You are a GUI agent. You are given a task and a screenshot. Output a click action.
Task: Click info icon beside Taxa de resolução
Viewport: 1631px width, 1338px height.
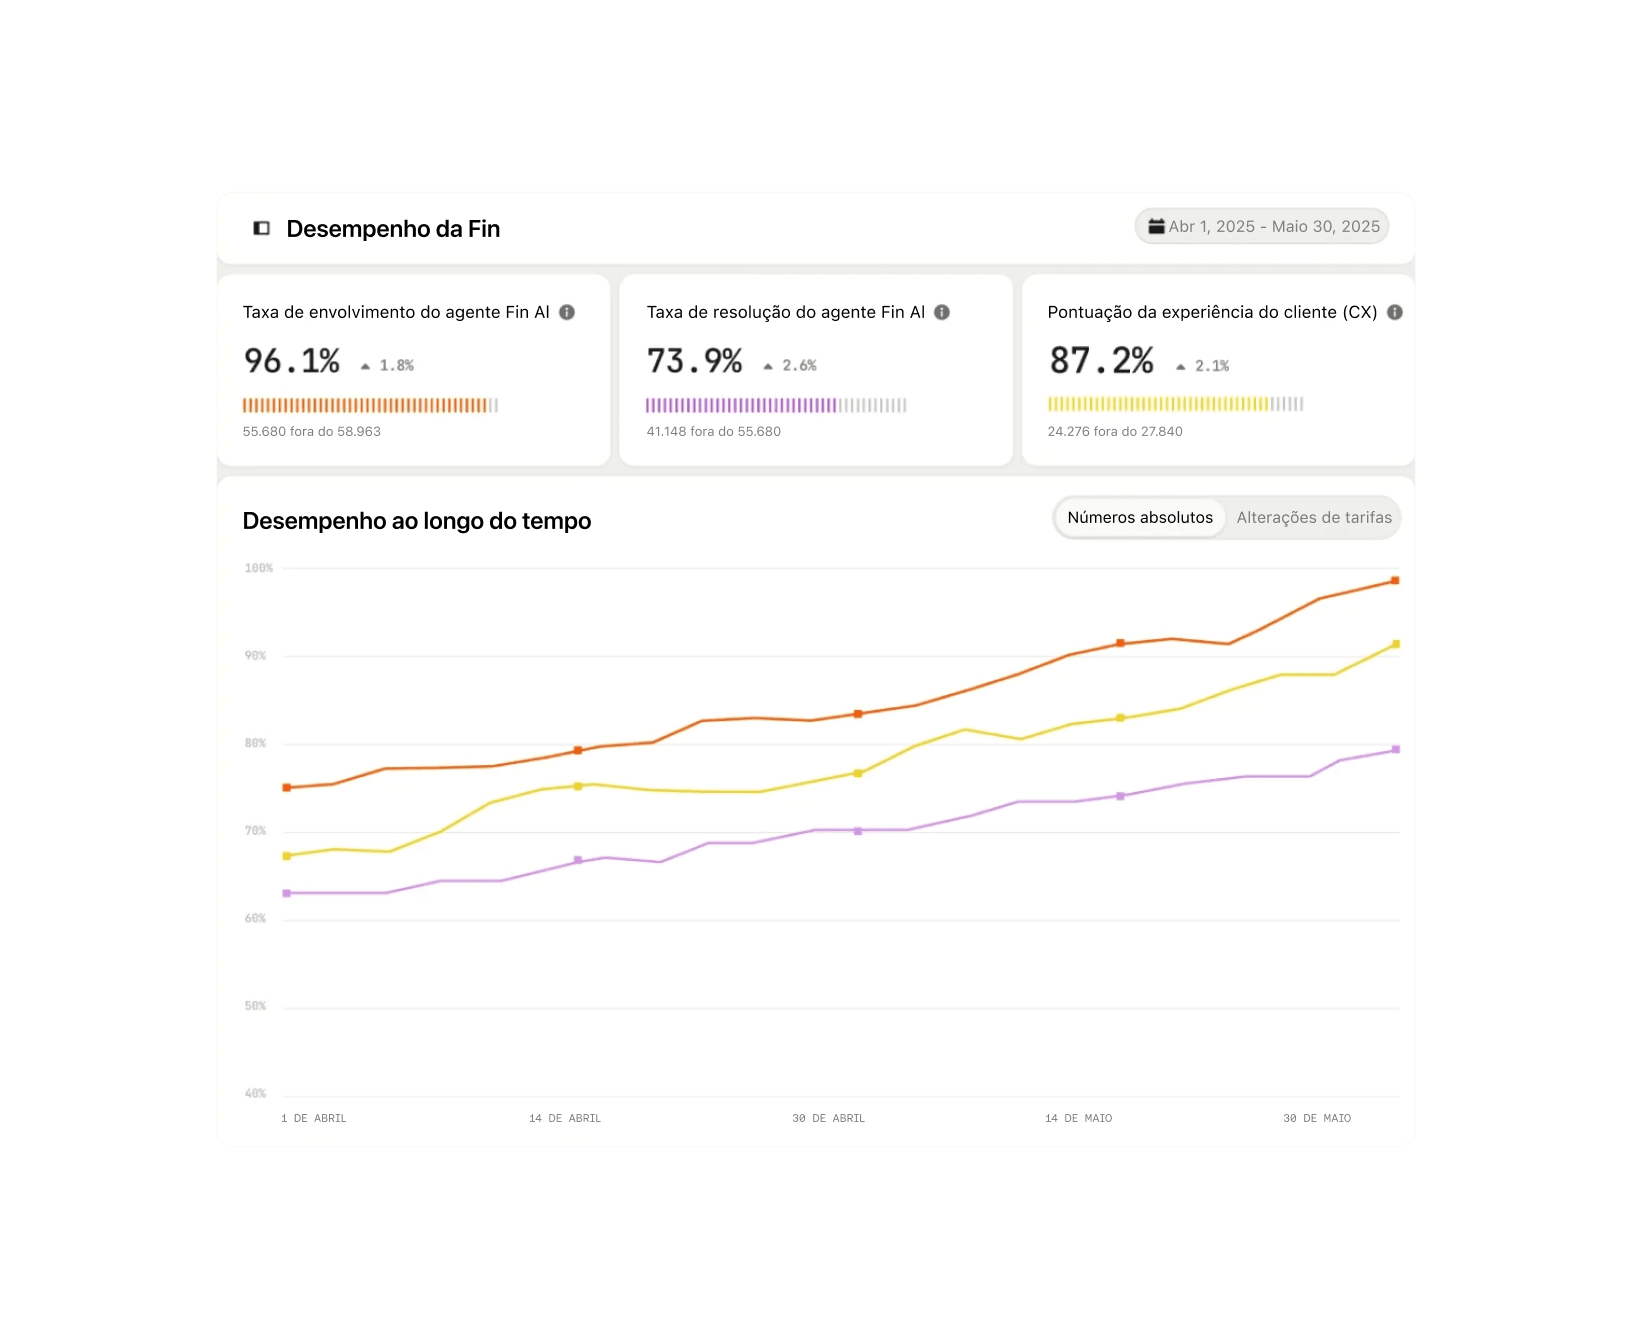coord(942,312)
